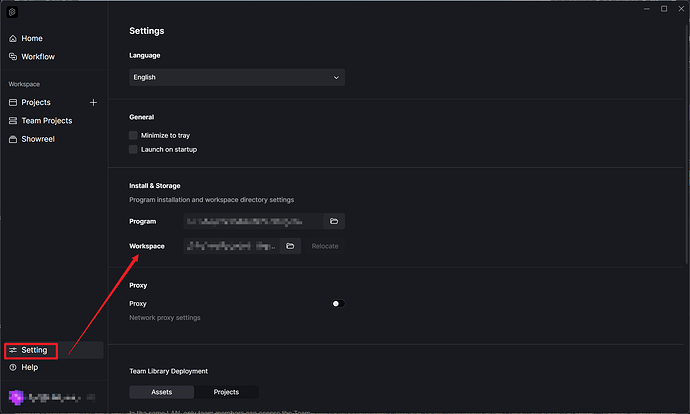Expand the Language dropdown
Image resolution: width=690 pixels, height=414 pixels.
tap(236, 77)
